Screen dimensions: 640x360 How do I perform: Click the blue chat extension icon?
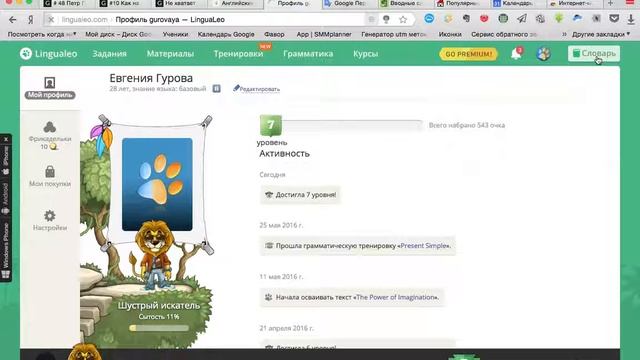[429, 19]
